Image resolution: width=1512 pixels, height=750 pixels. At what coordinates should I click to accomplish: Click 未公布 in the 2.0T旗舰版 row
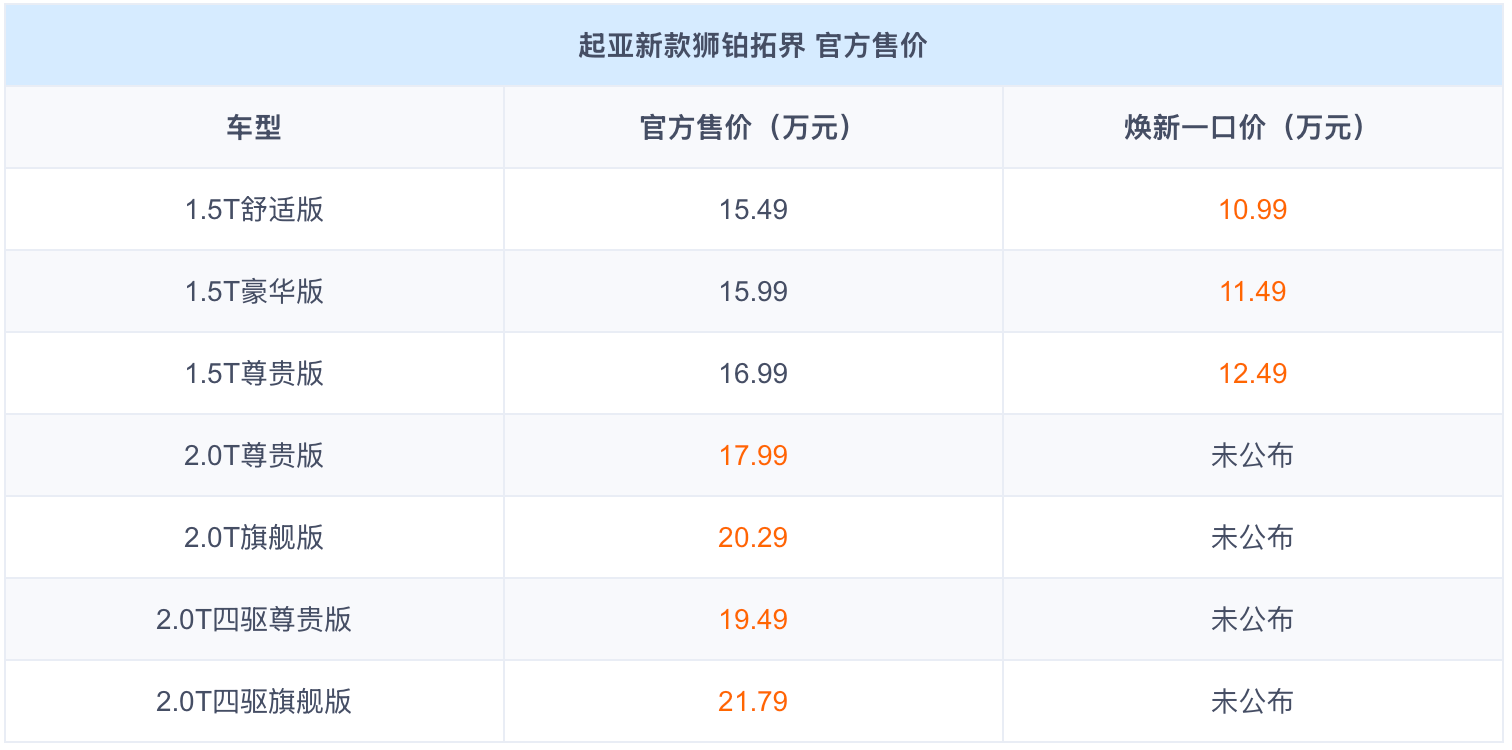[1252, 538]
